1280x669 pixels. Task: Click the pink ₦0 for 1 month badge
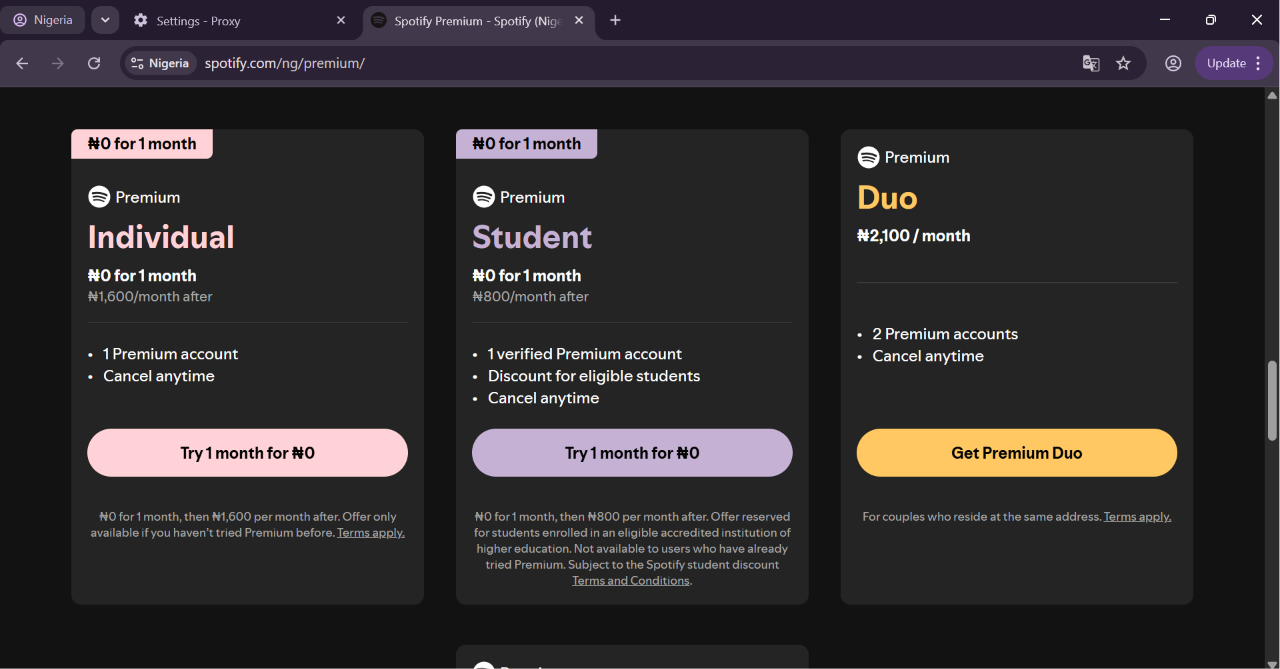click(142, 144)
